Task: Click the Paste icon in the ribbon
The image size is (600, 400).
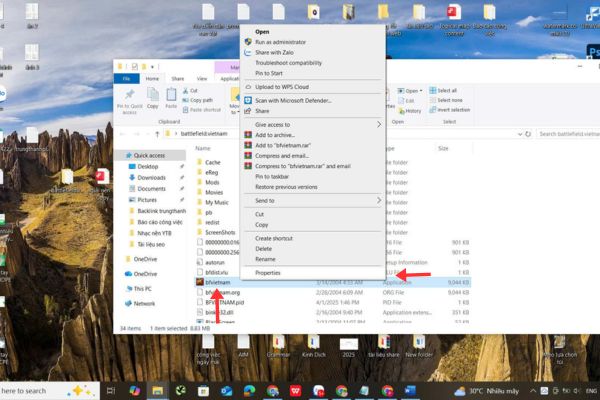Action: [172, 94]
